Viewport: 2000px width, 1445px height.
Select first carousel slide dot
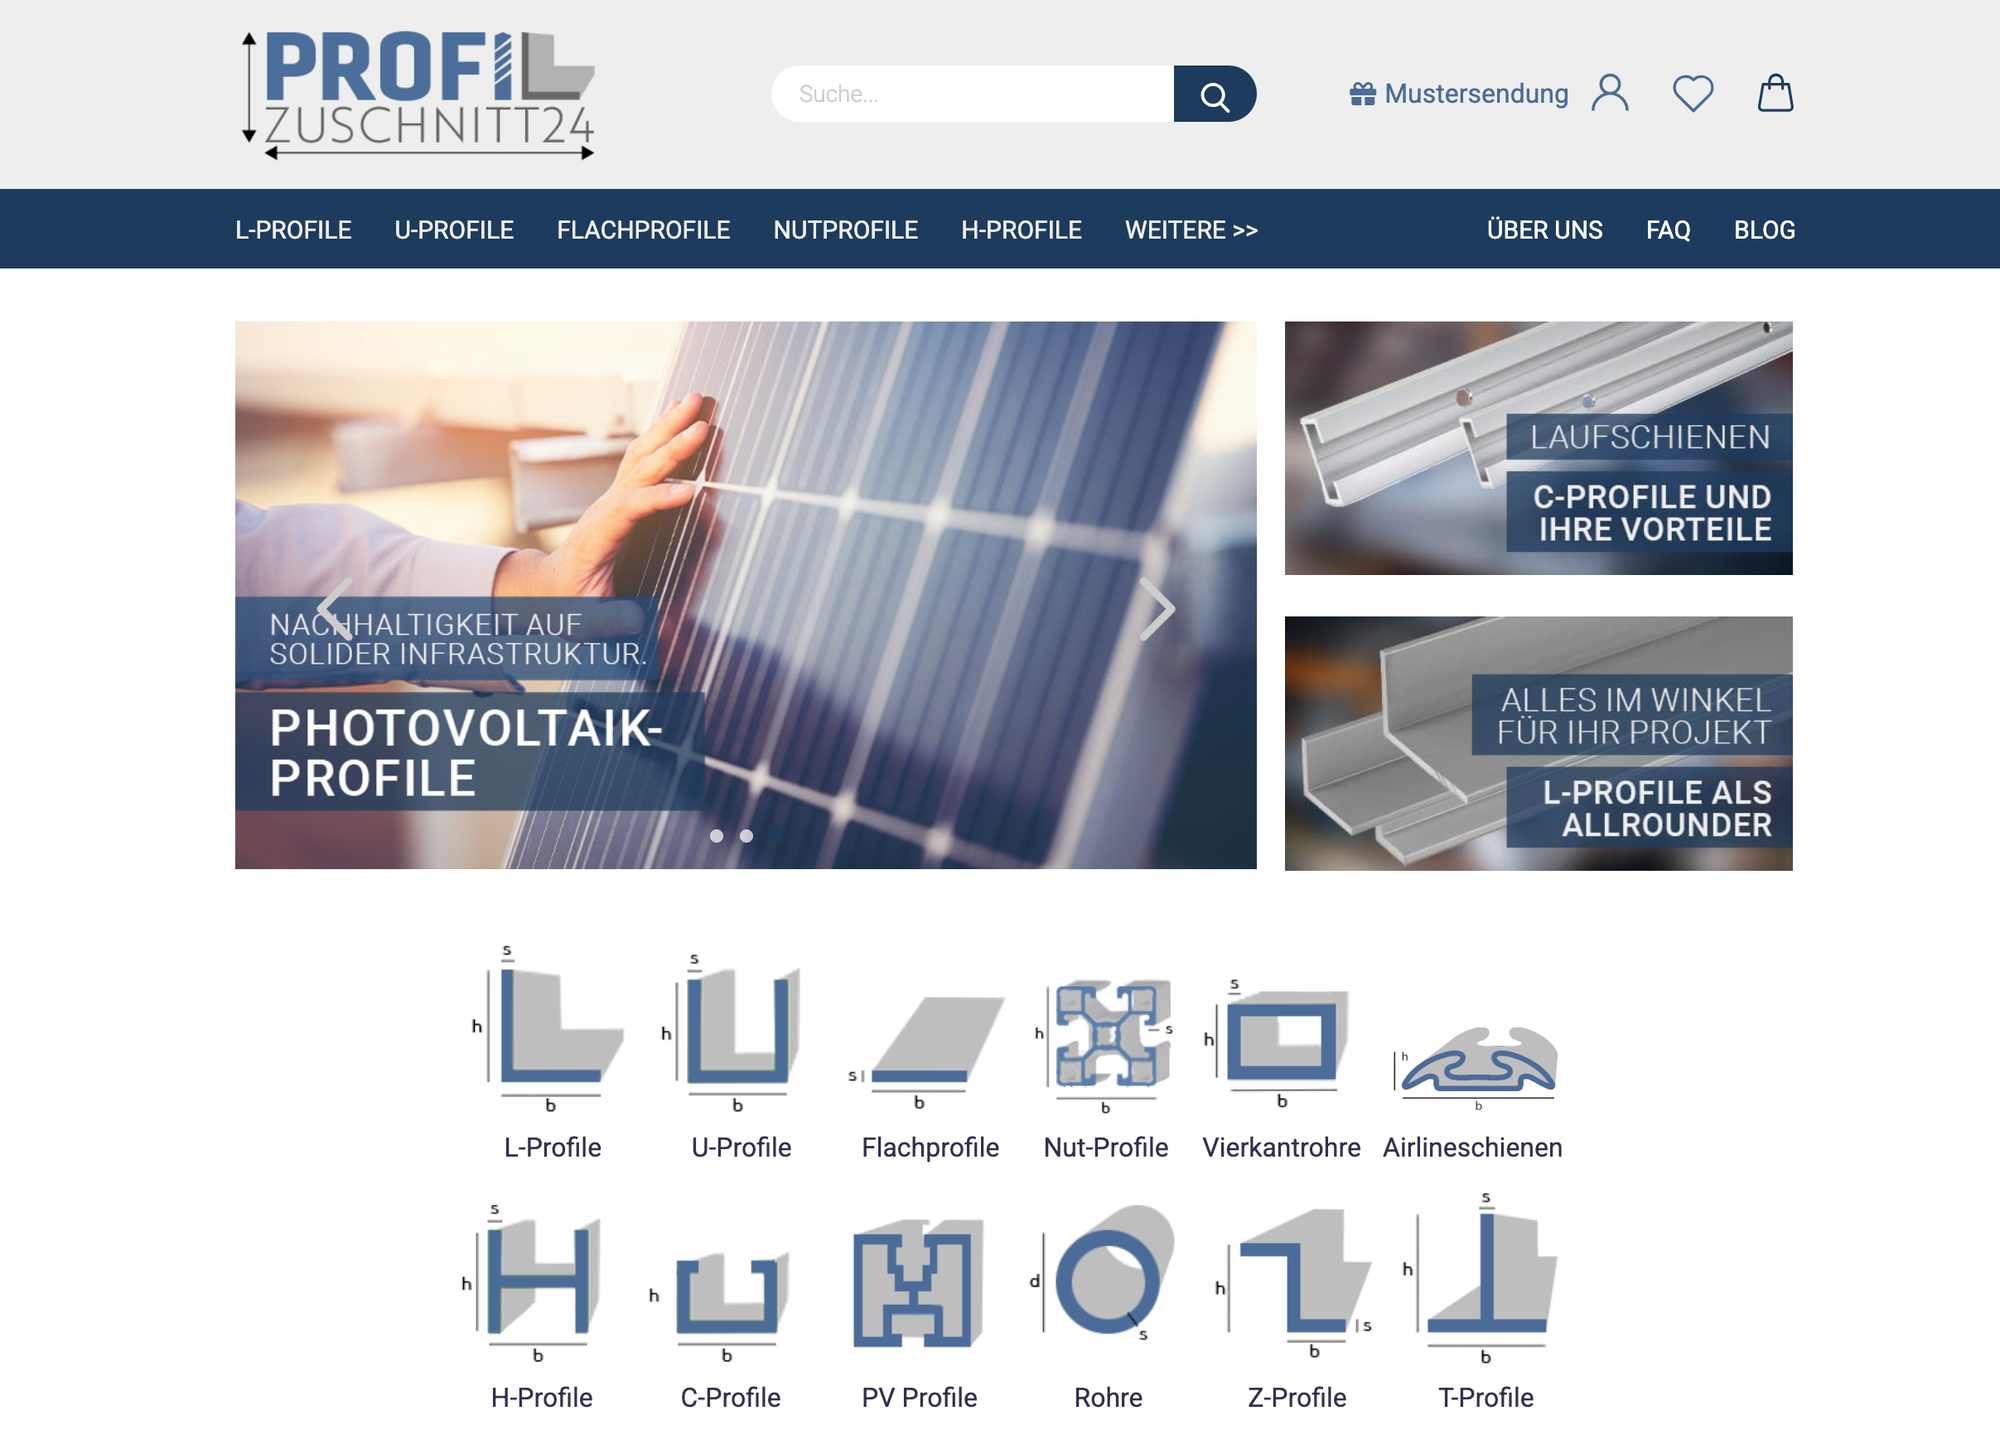[x=716, y=836]
